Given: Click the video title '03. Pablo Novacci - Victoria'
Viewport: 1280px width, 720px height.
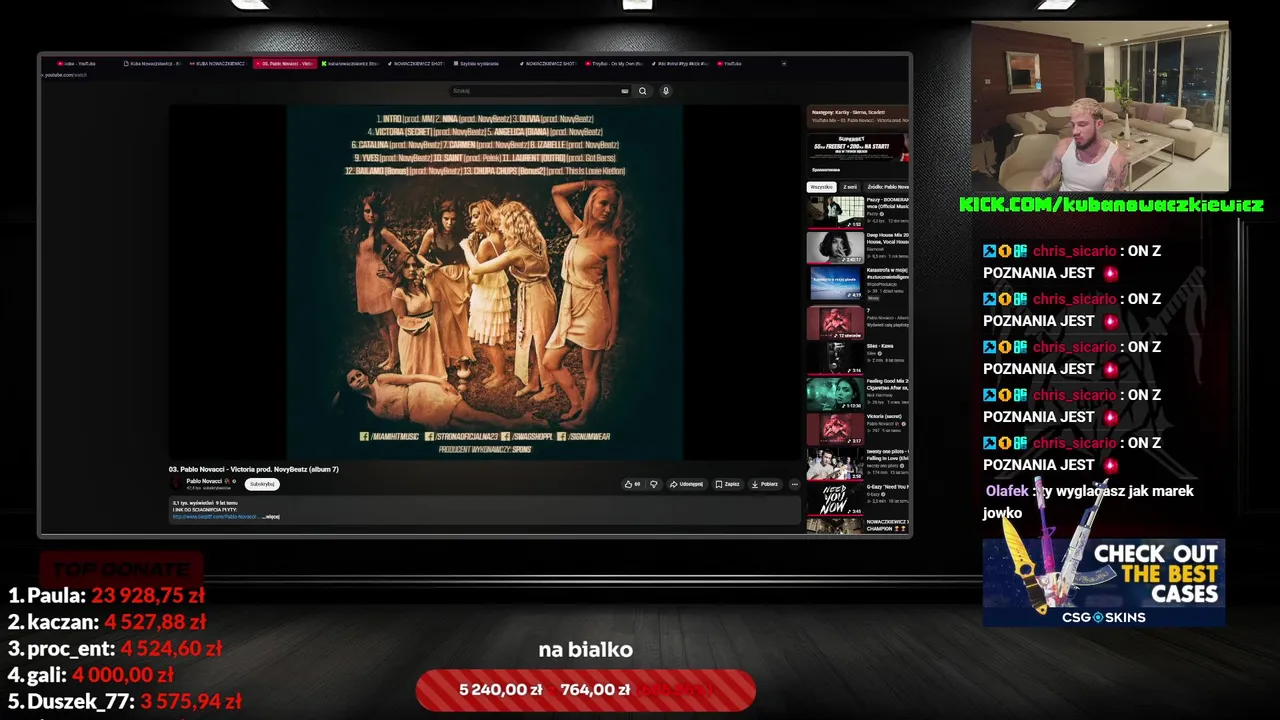Looking at the screenshot, I should pos(254,469).
